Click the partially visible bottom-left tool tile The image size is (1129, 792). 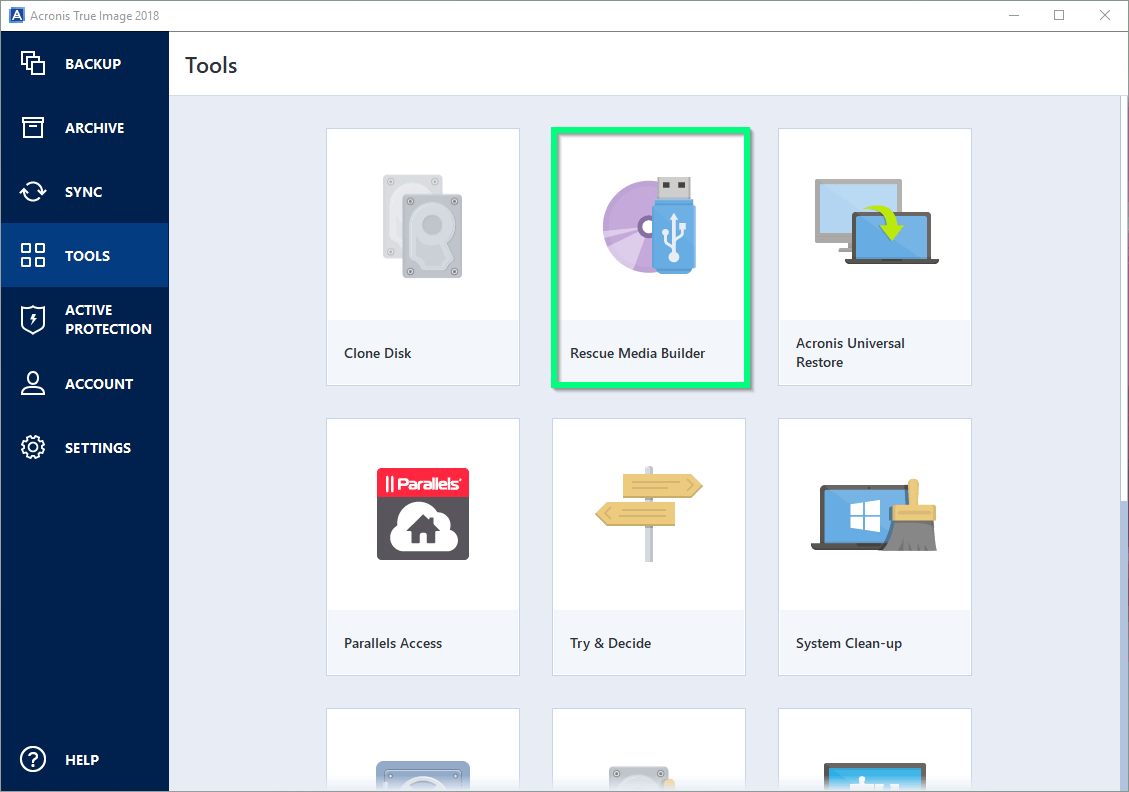[422, 750]
